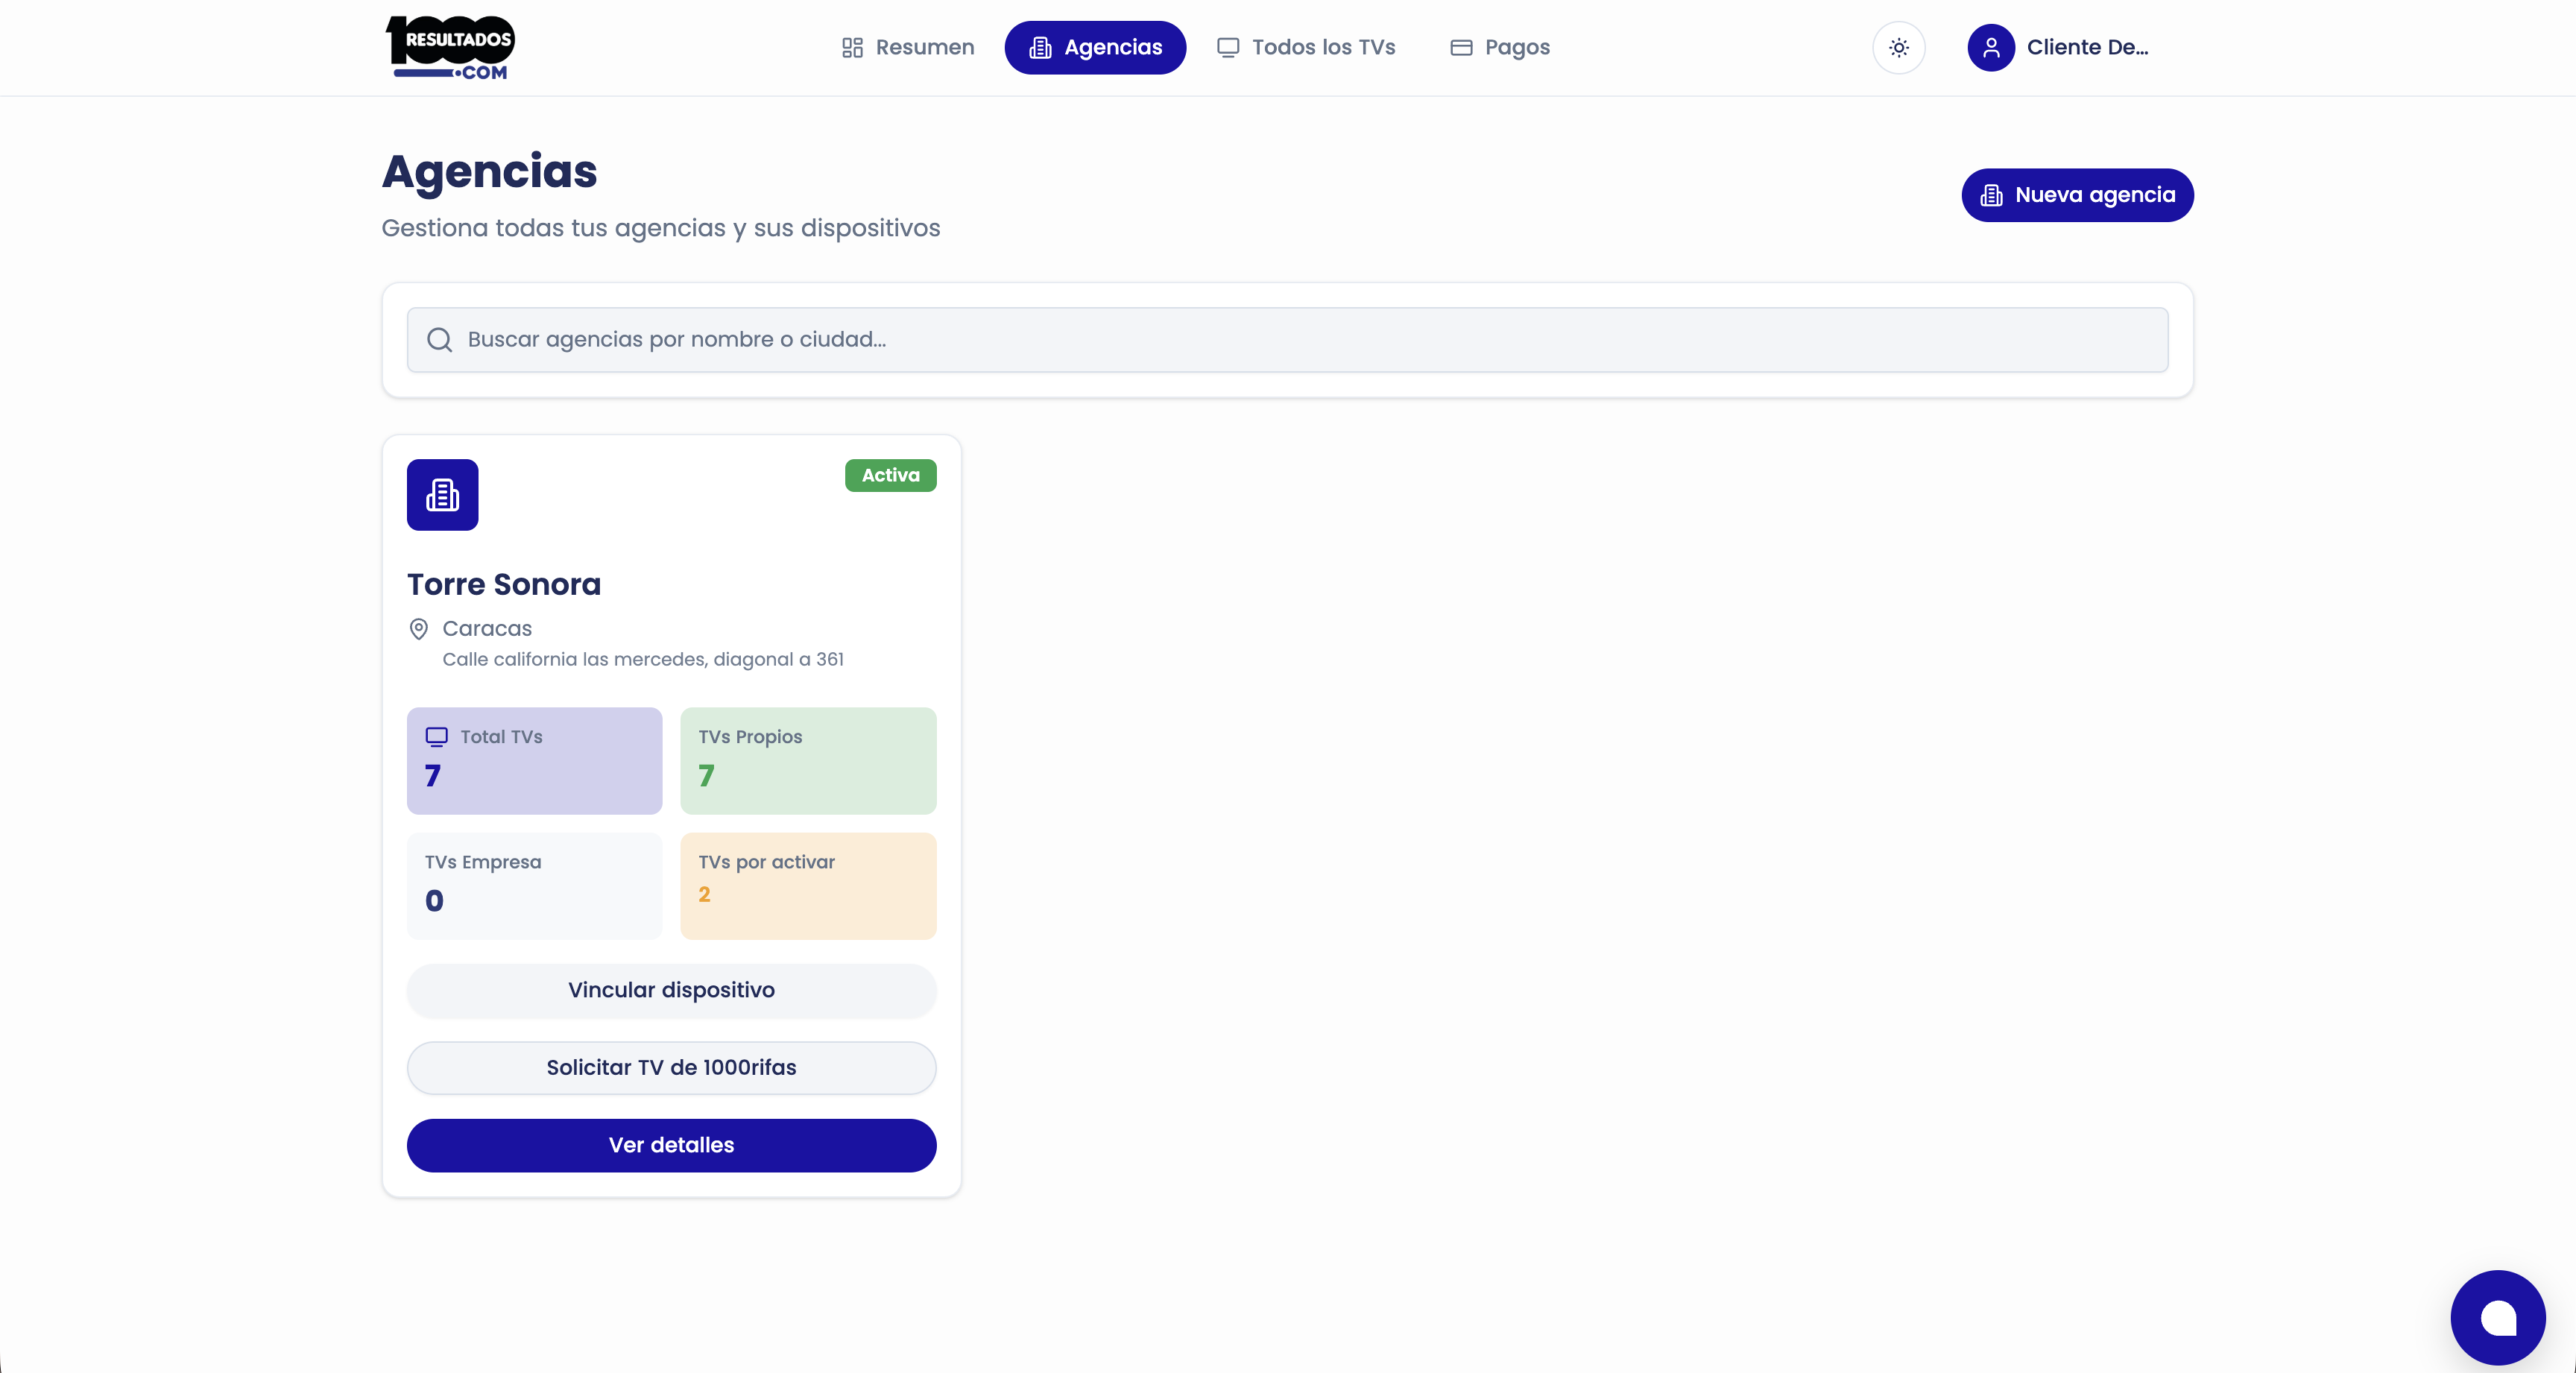Toggle the light/dark theme sun button
Image resolution: width=2576 pixels, height=1373 pixels.
[1898, 47]
